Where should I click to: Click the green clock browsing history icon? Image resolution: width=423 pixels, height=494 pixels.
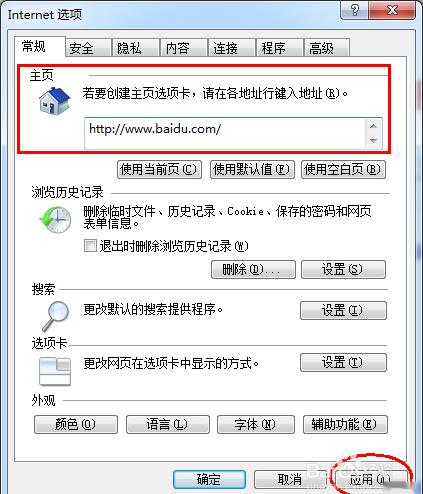pos(55,219)
